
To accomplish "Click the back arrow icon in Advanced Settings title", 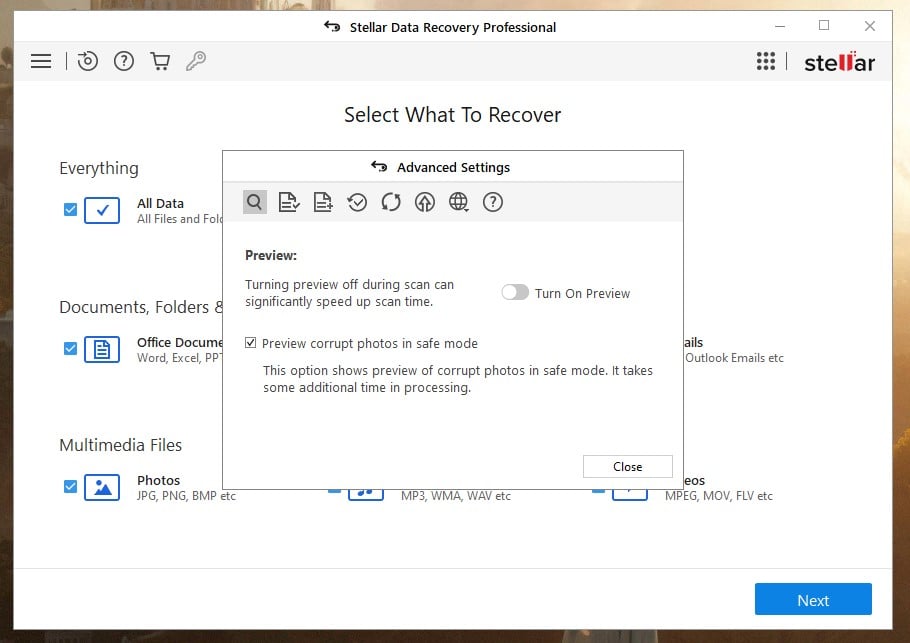I will click(x=379, y=167).
